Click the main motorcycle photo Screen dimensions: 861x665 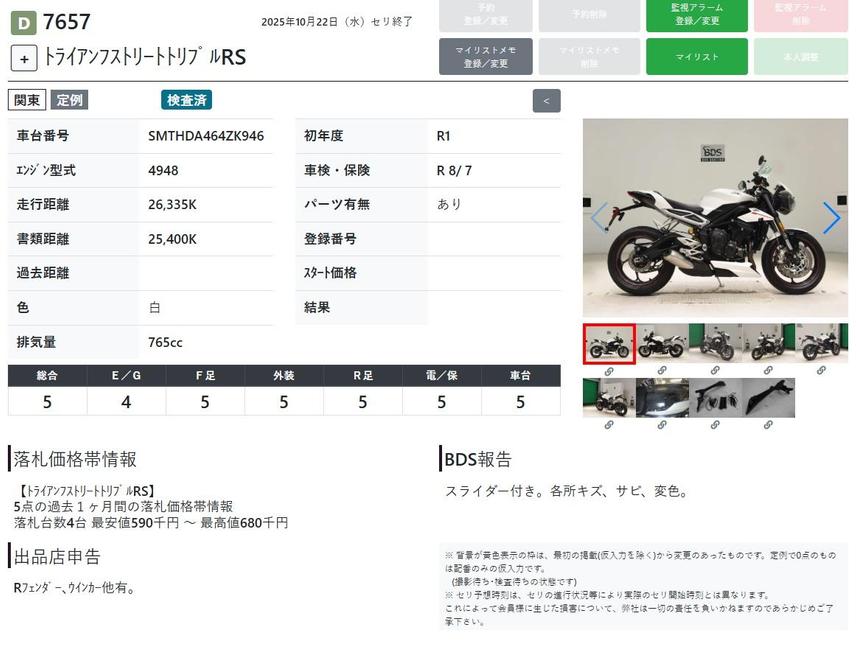click(x=714, y=218)
